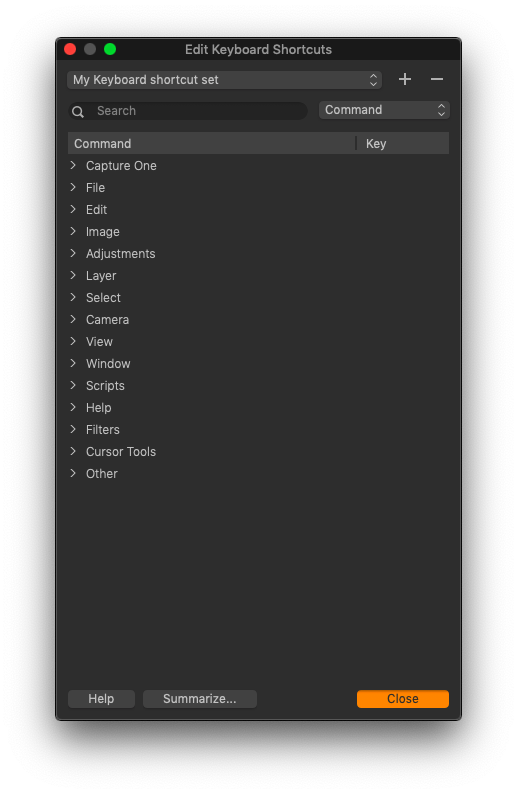Select the Filters tree item

tap(103, 429)
